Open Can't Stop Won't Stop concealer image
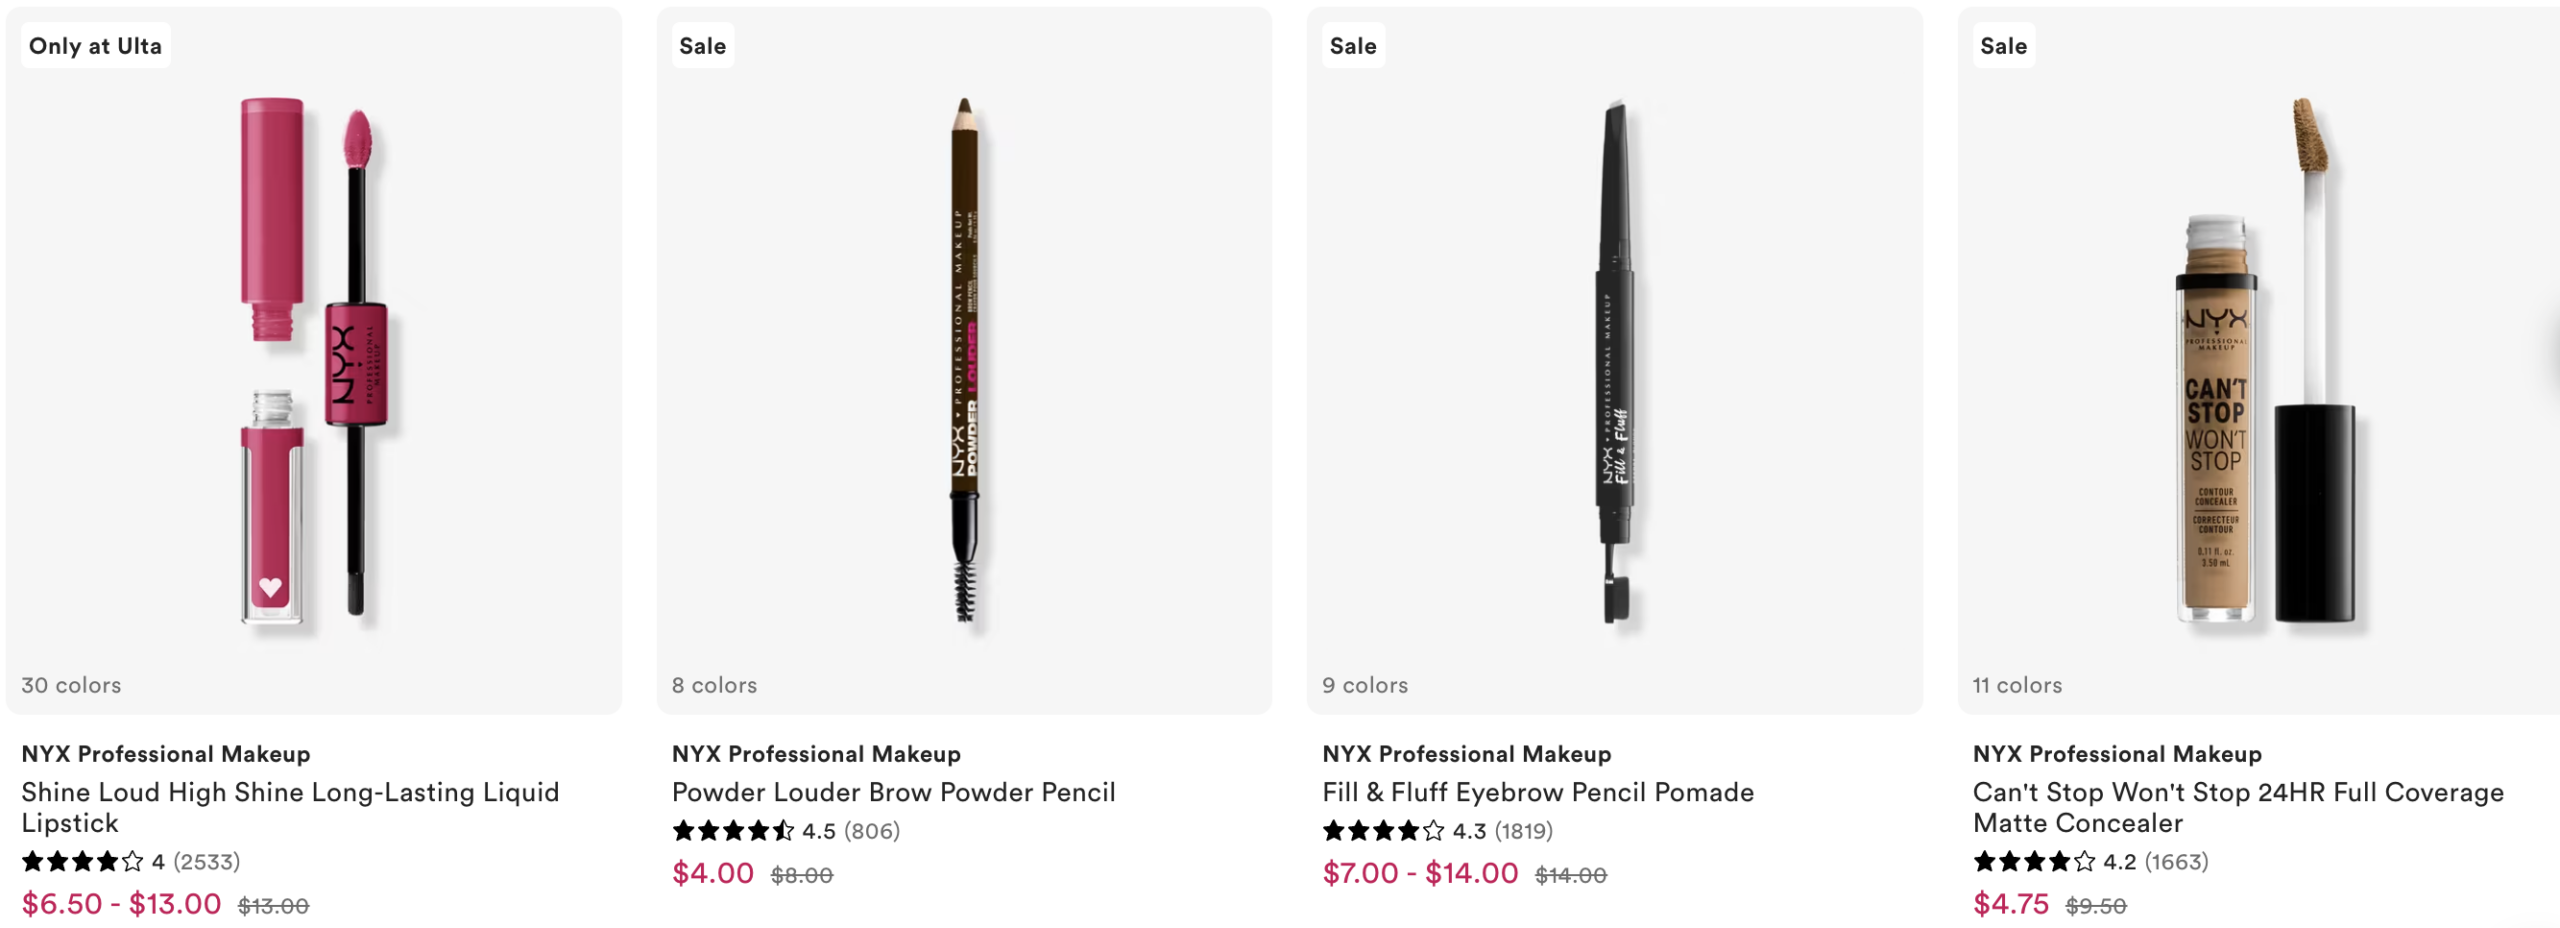 pyautogui.click(x=2260, y=360)
